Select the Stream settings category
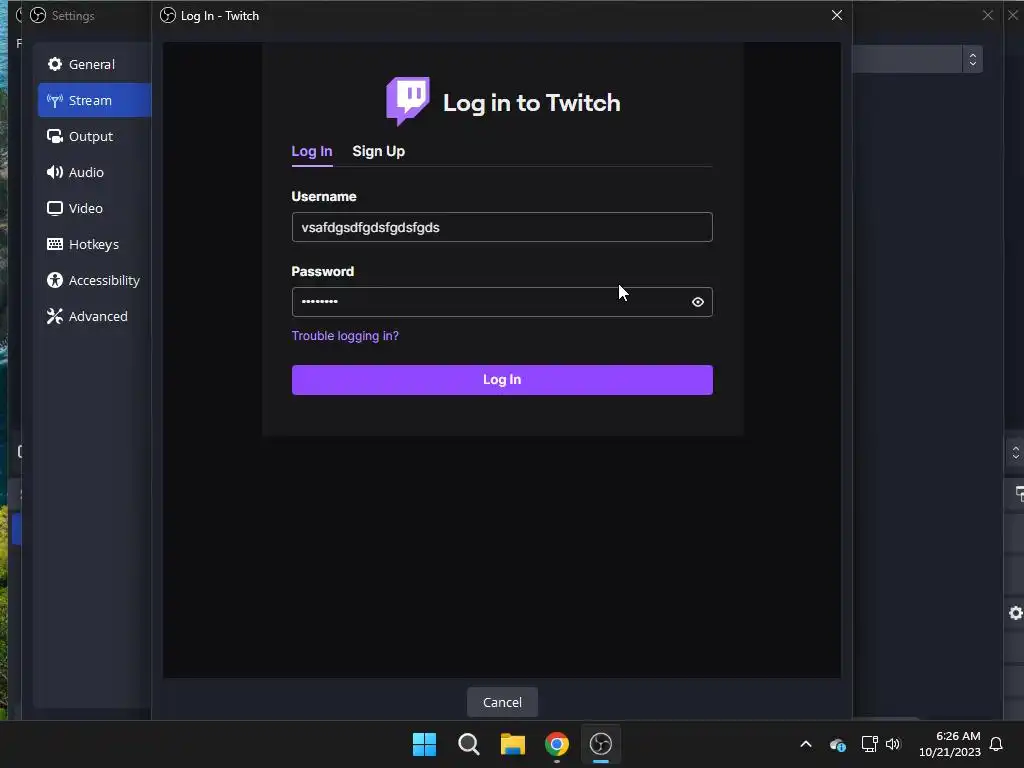 94,100
